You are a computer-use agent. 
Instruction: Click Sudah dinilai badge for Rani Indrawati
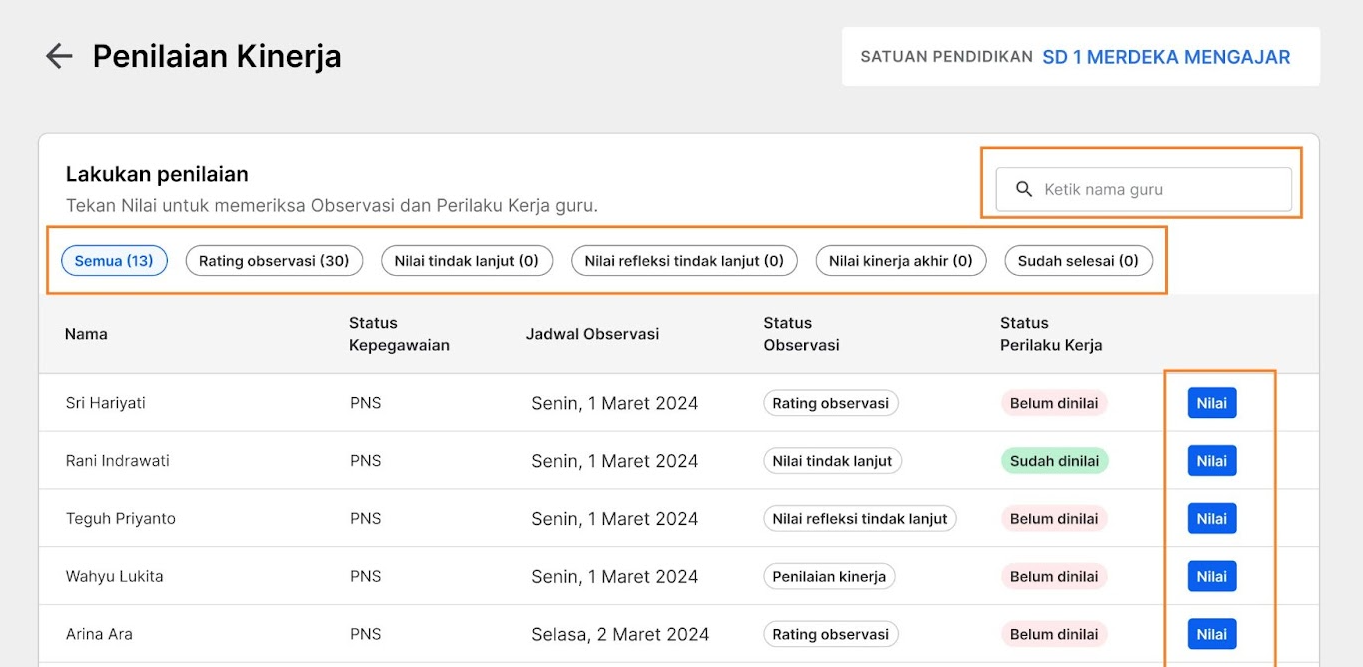point(1054,461)
